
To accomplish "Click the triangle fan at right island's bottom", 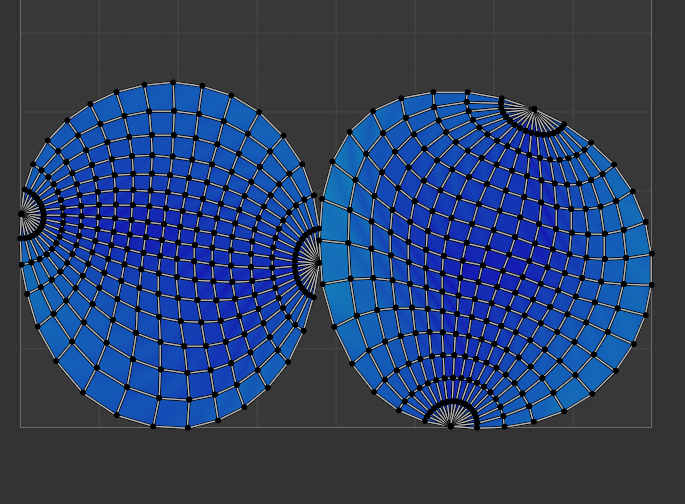I will click(x=450, y=413).
